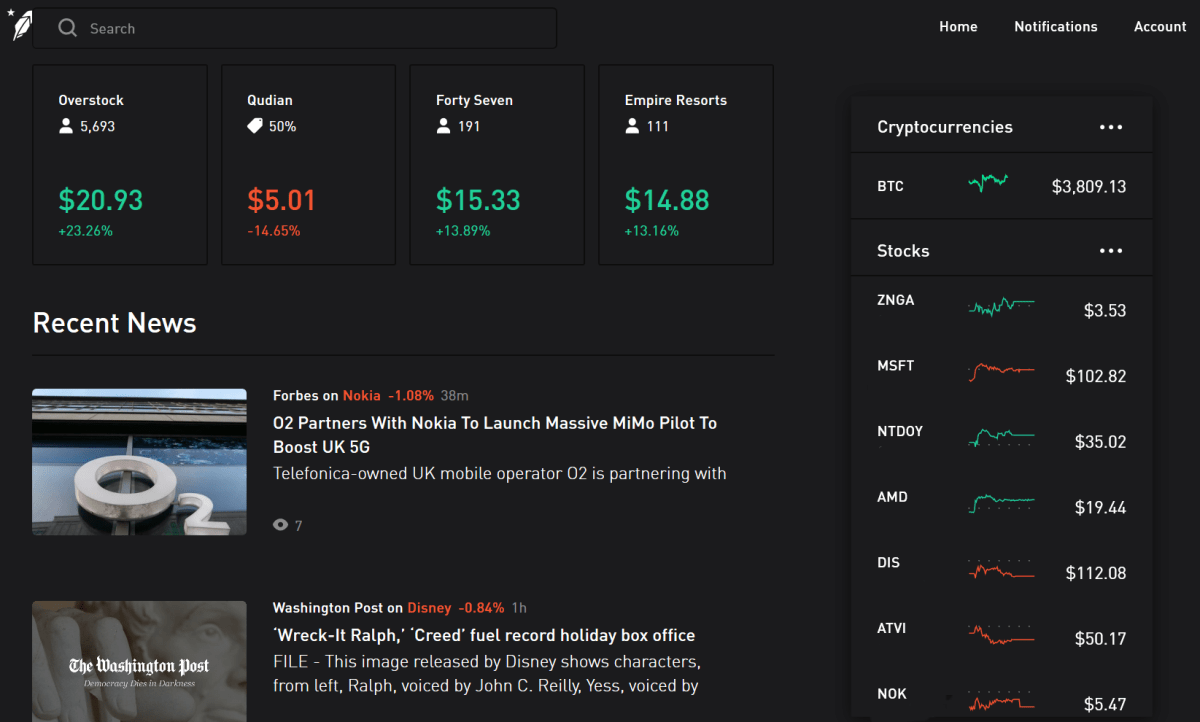Click the Forty Seven person icon
The width and height of the screenshot is (1200, 722).
444,126
